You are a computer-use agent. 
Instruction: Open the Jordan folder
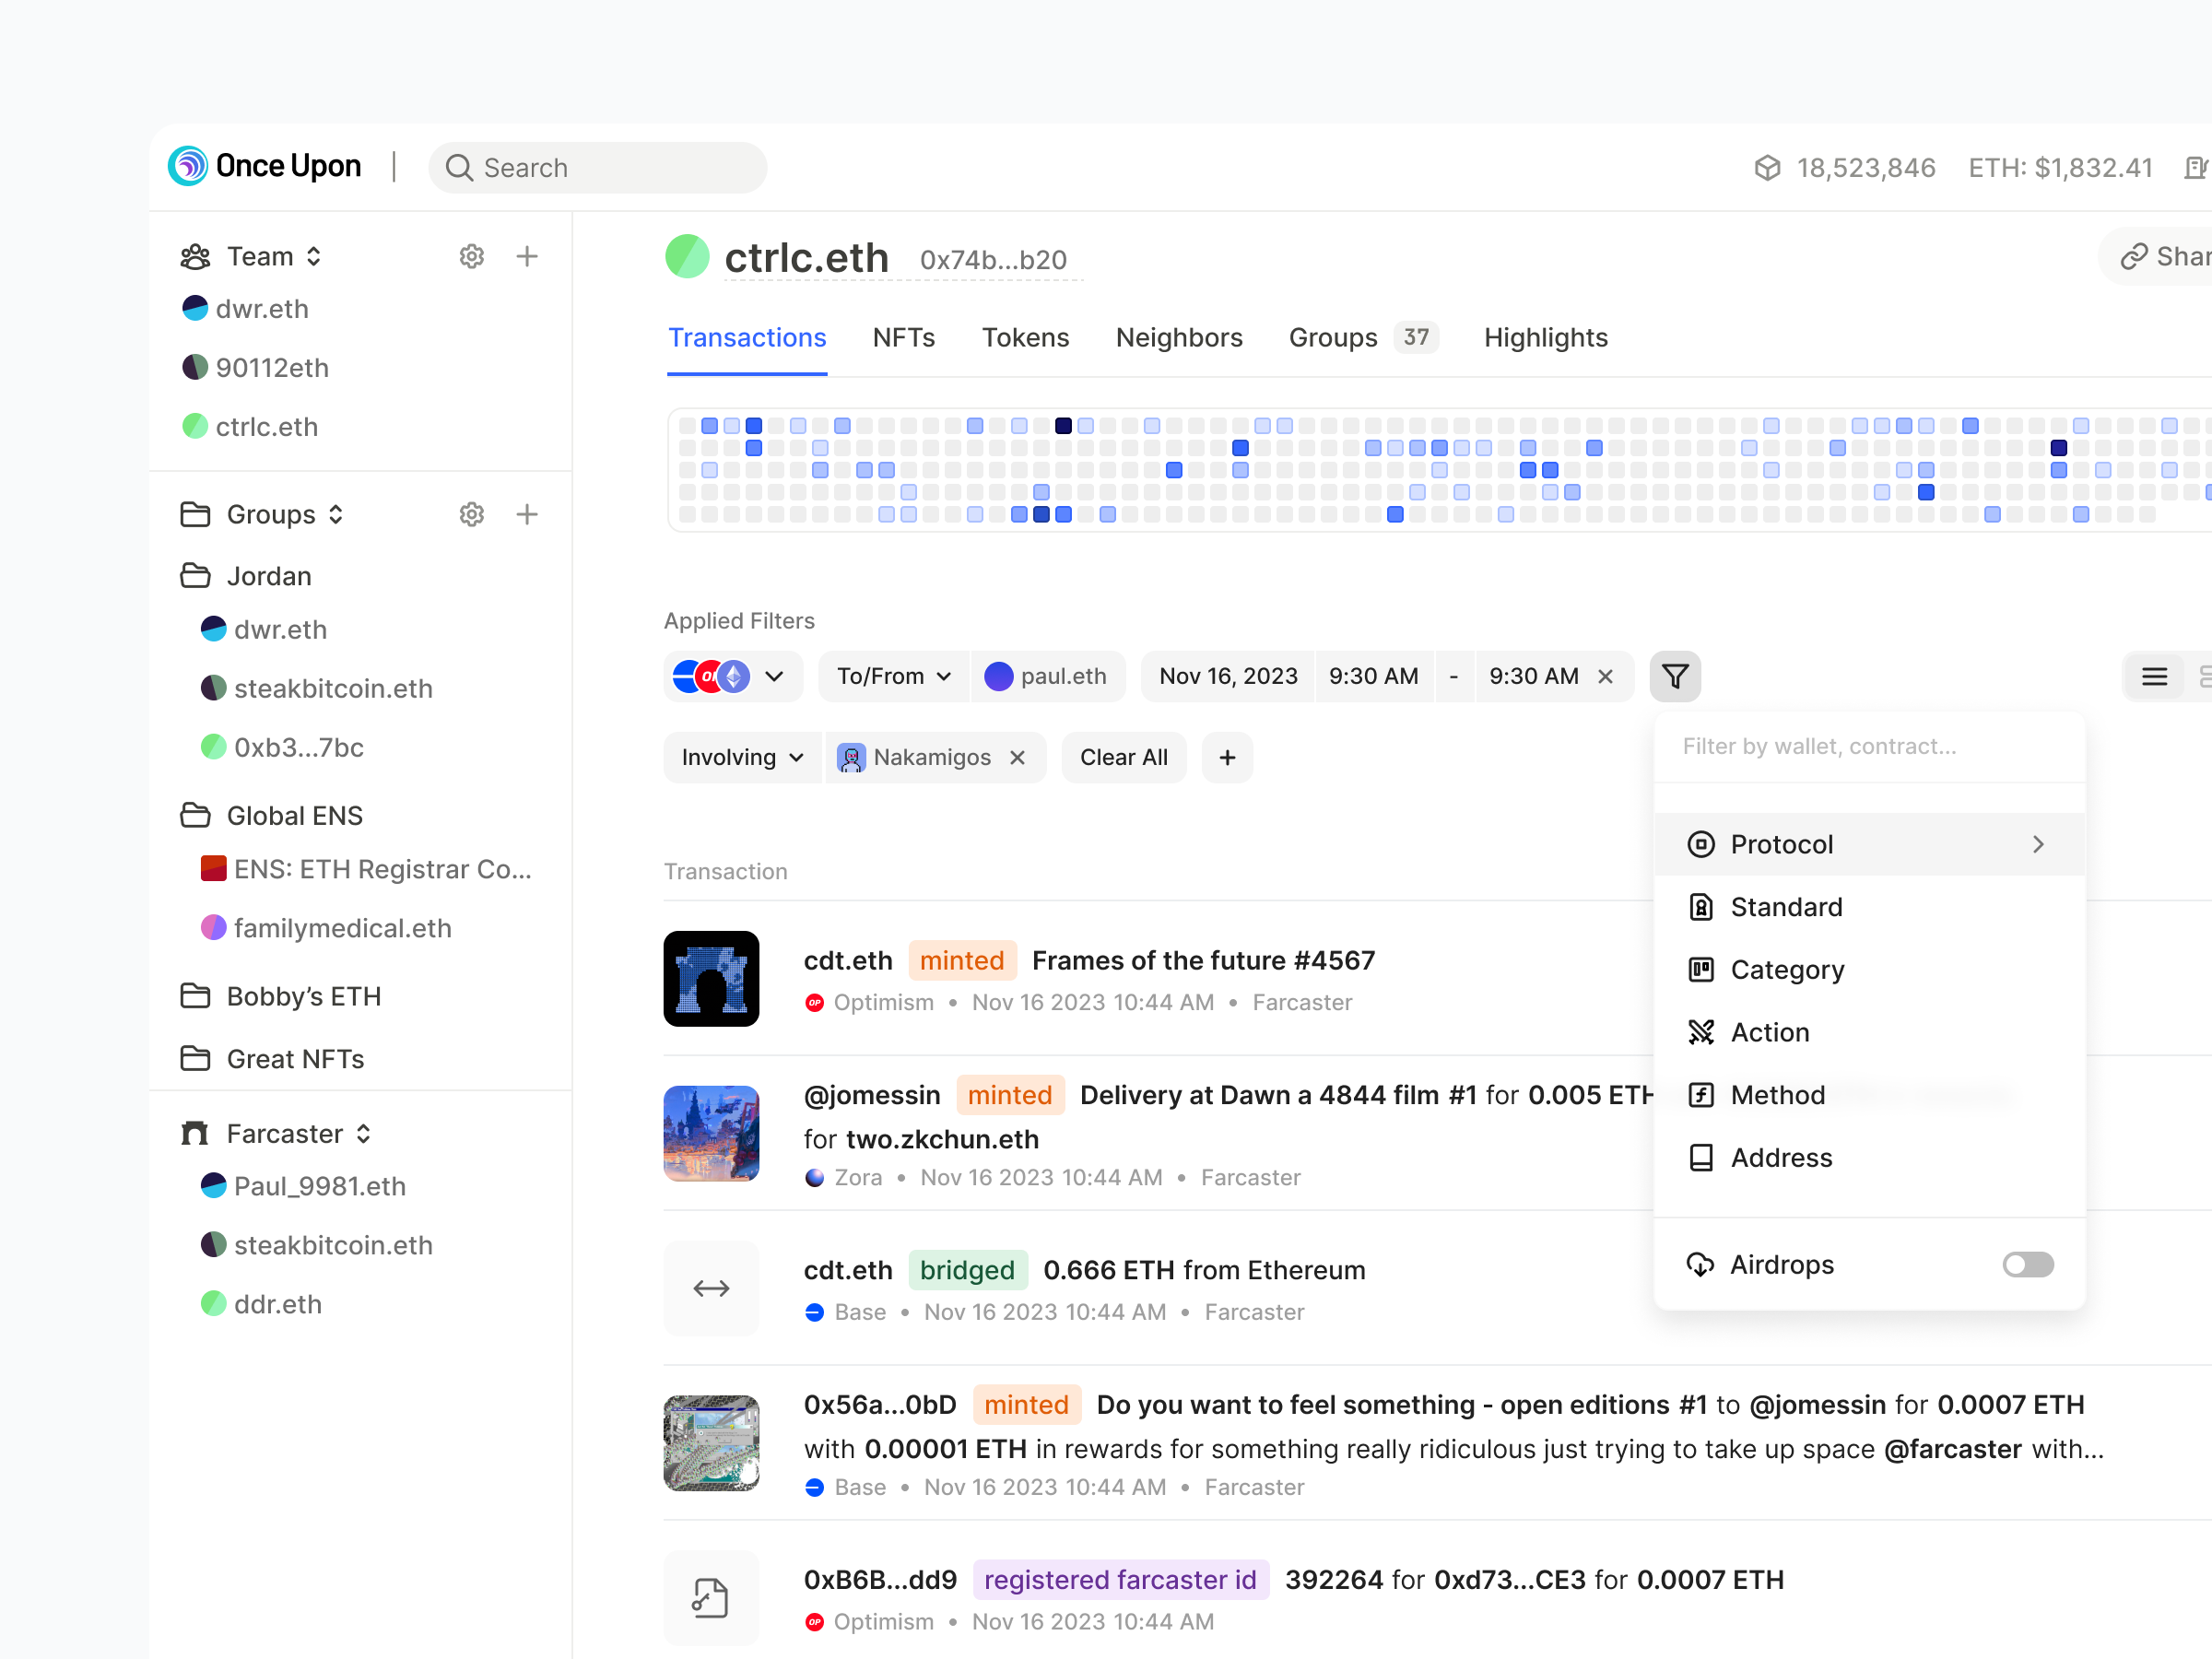[x=246, y=576]
